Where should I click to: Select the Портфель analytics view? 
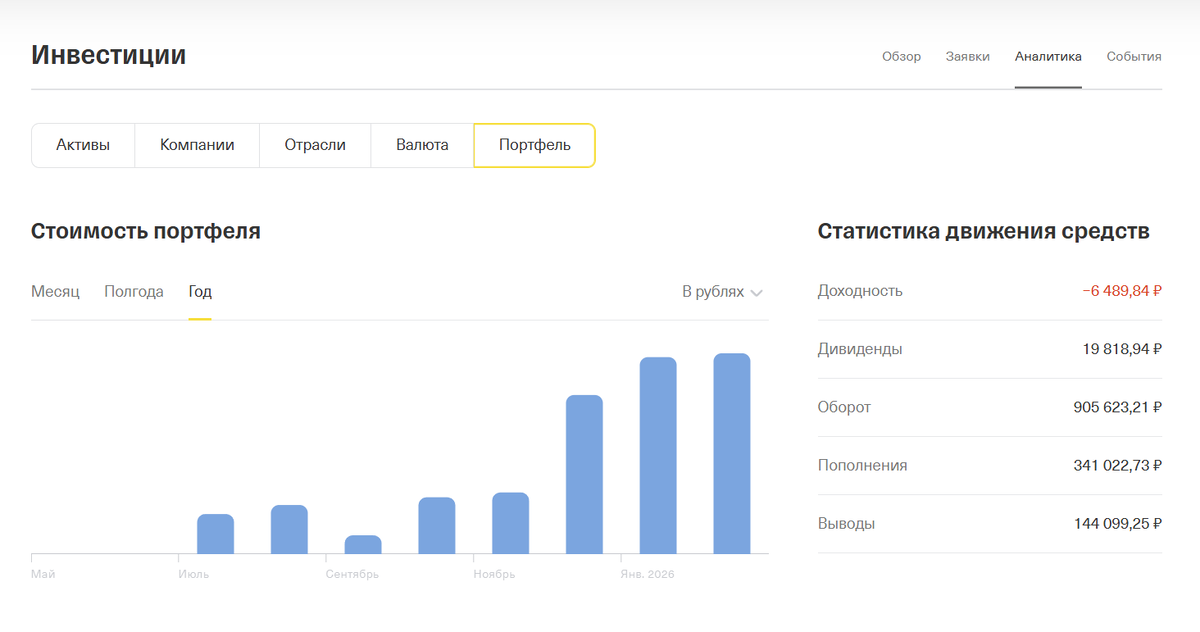tap(535, 145)
